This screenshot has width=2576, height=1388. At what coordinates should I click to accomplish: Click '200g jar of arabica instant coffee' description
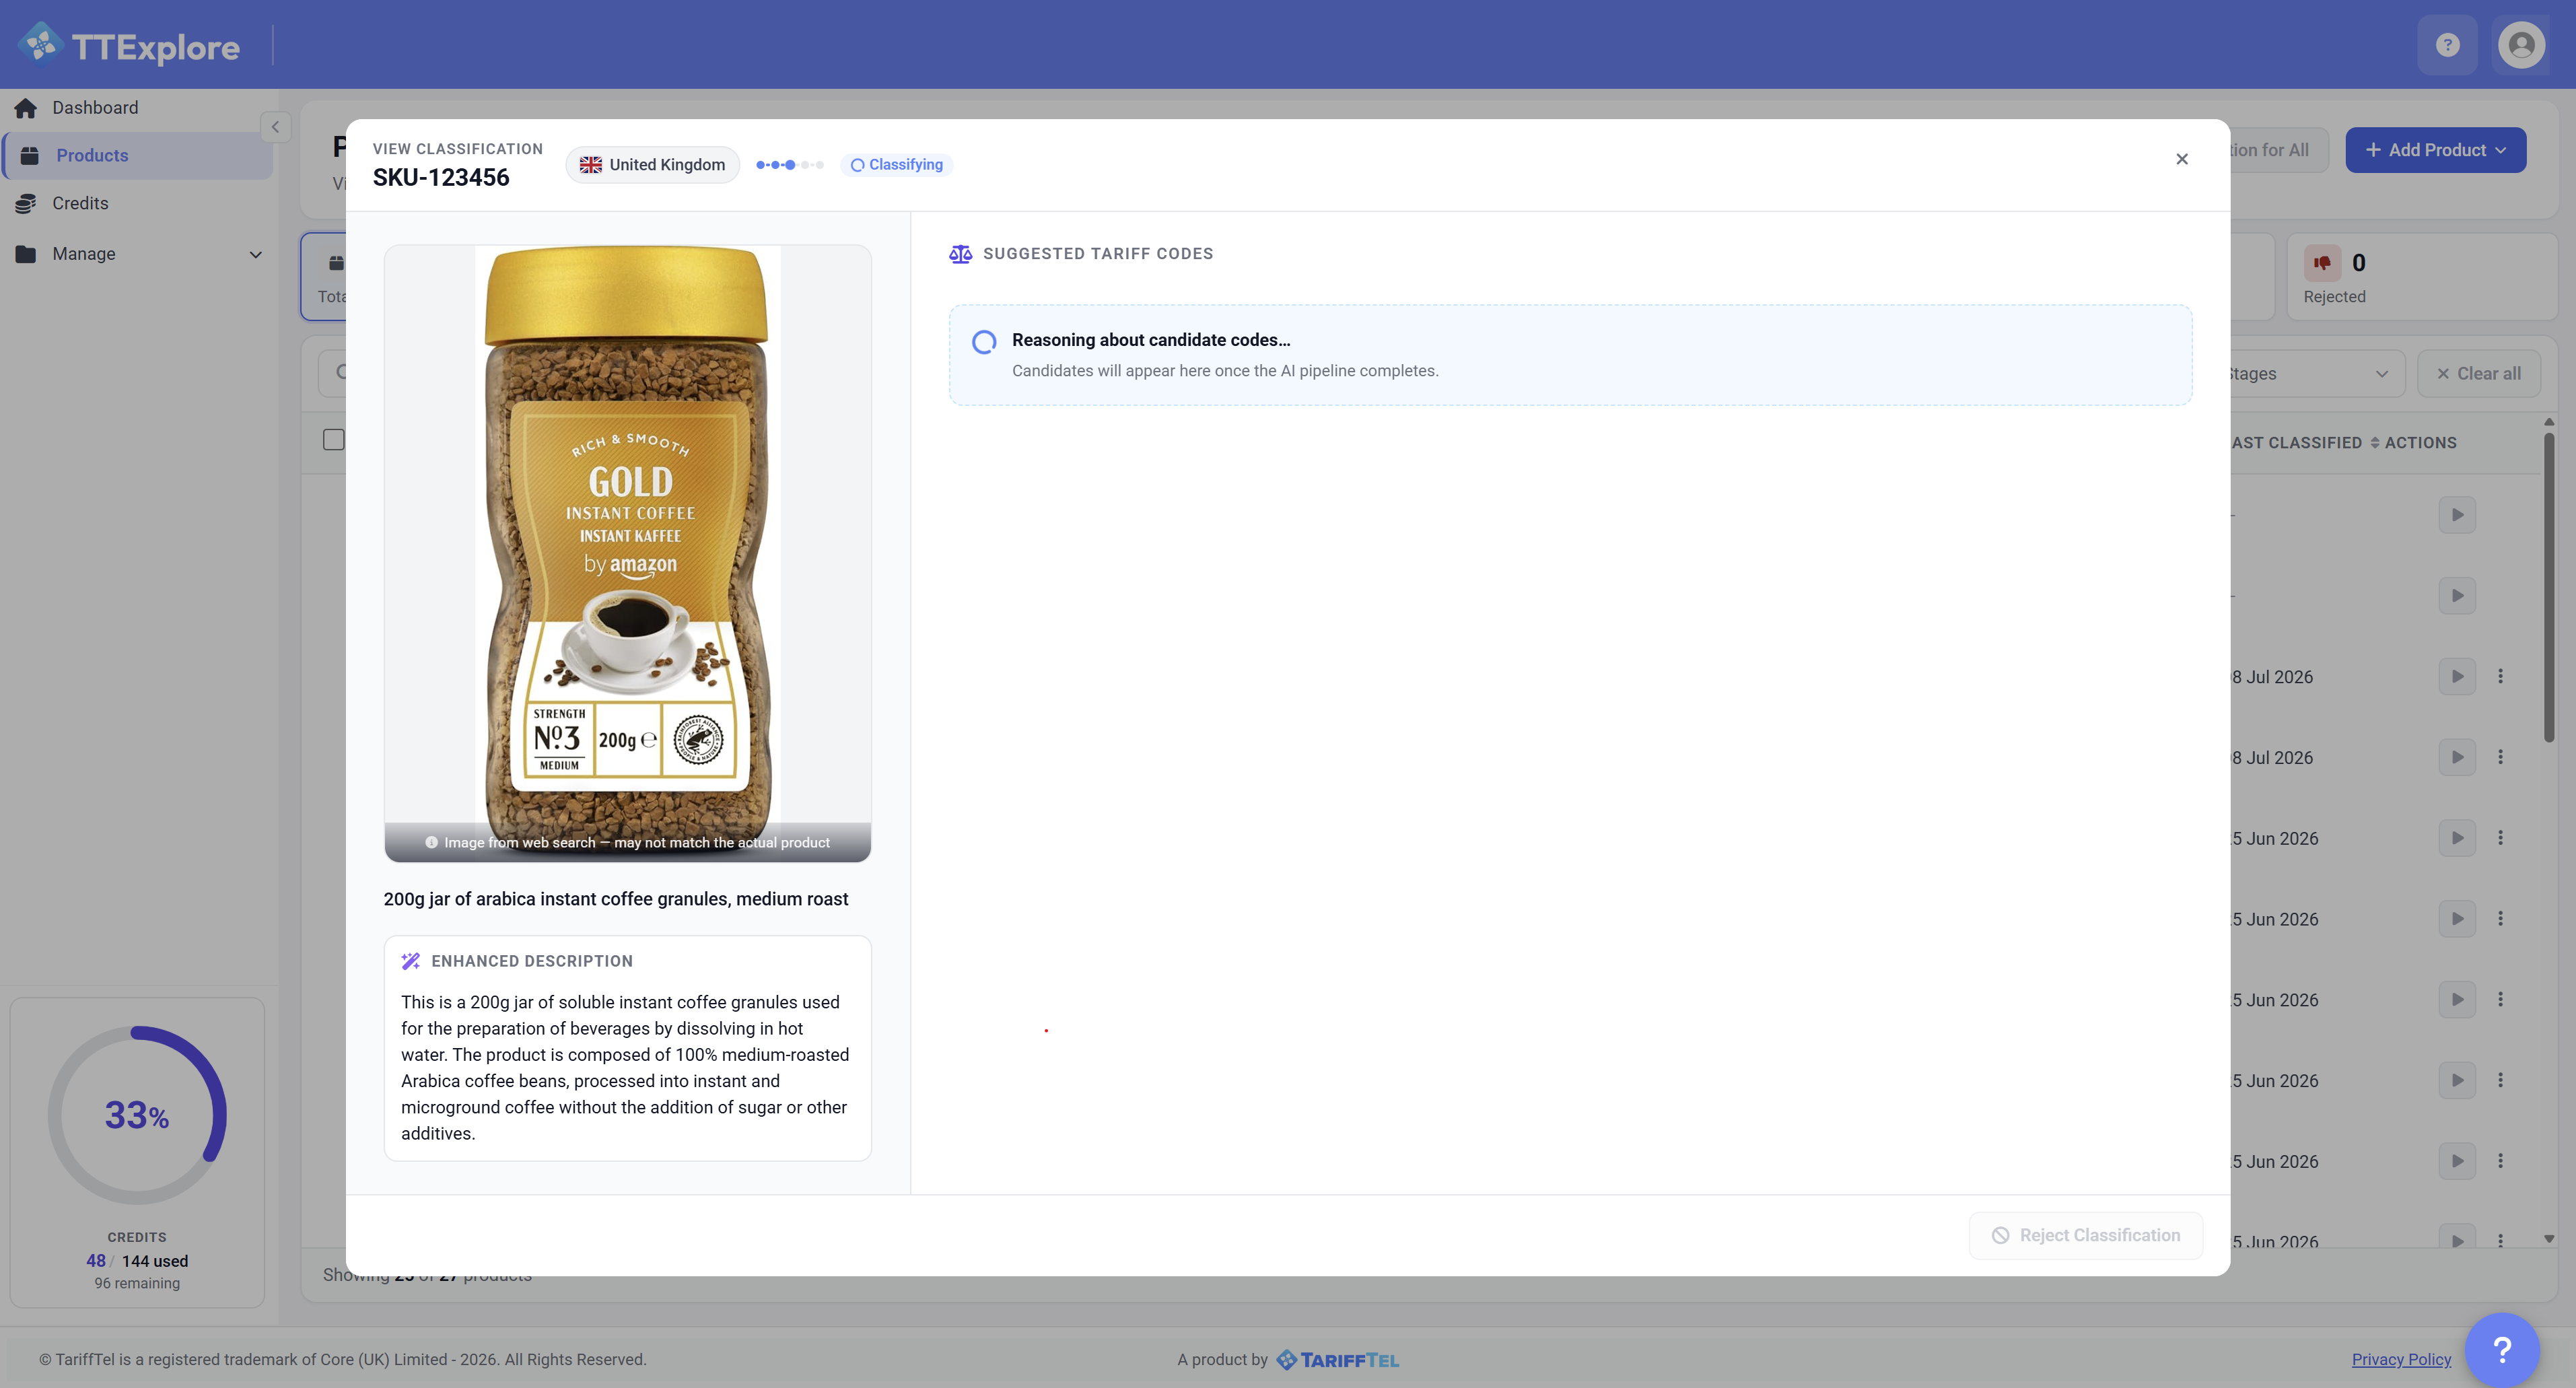616,899
